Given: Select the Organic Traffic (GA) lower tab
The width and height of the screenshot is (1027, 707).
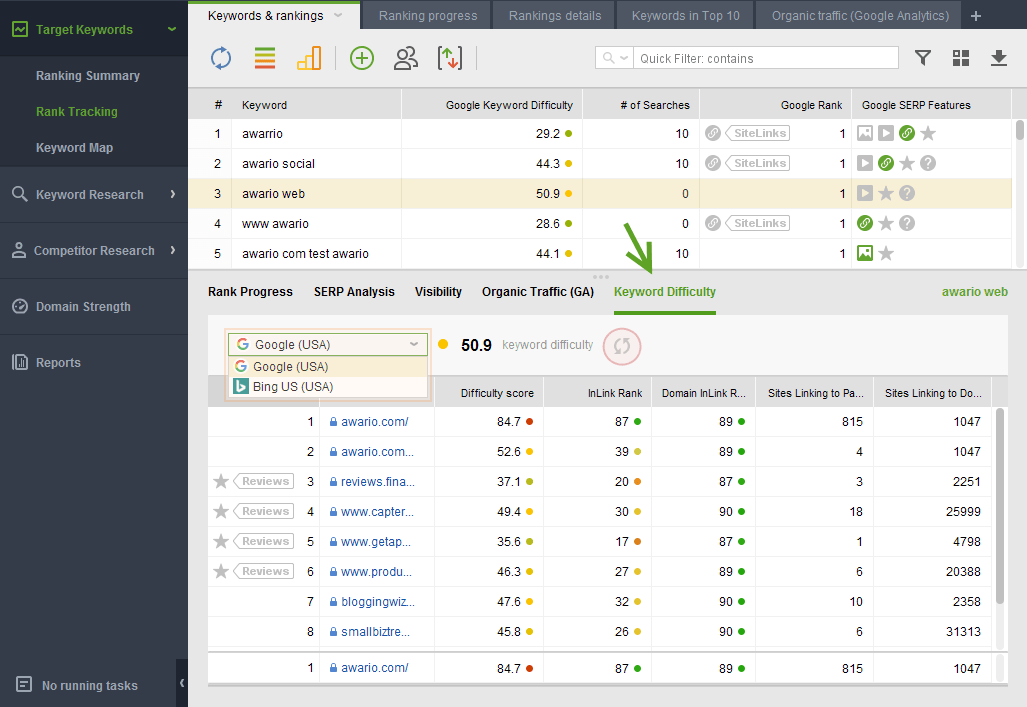Looking at the screenshot, I should coord(538,292).
